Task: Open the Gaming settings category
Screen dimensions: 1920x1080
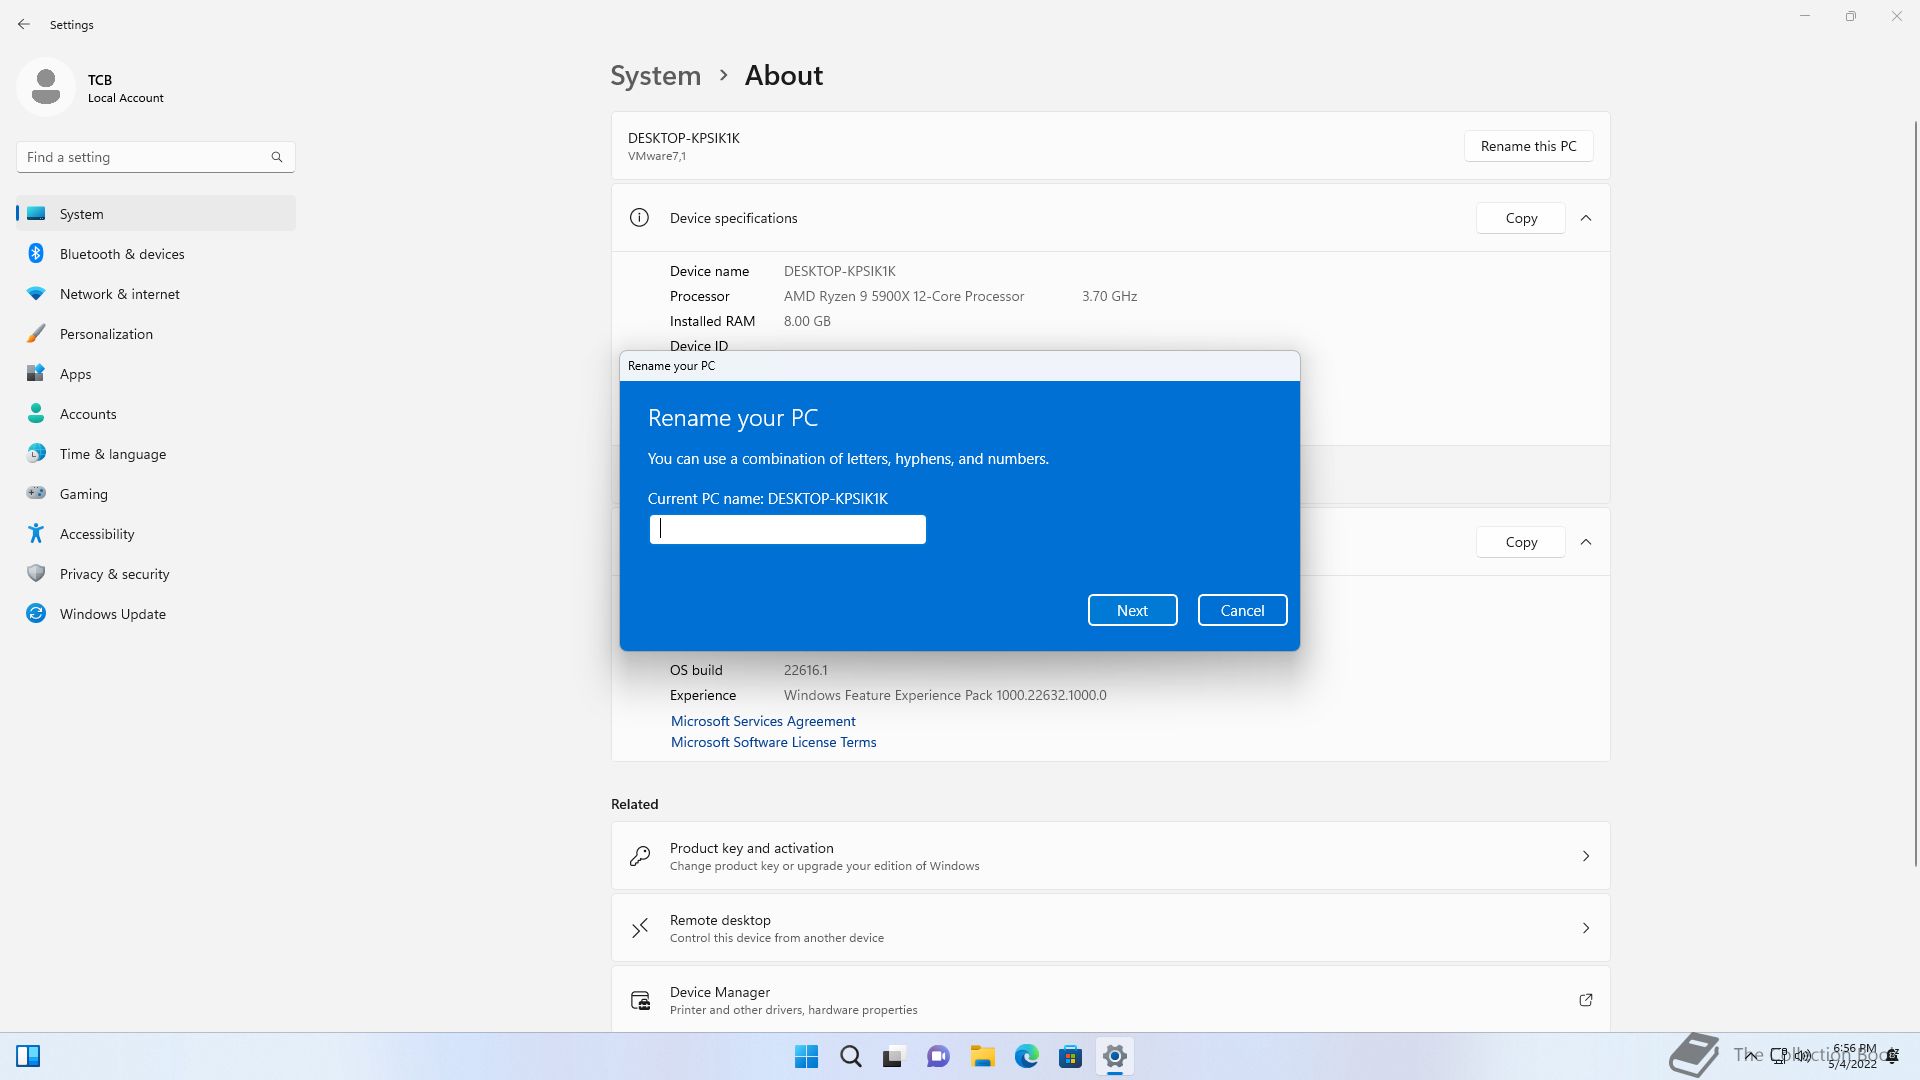Action: (83, 494)
